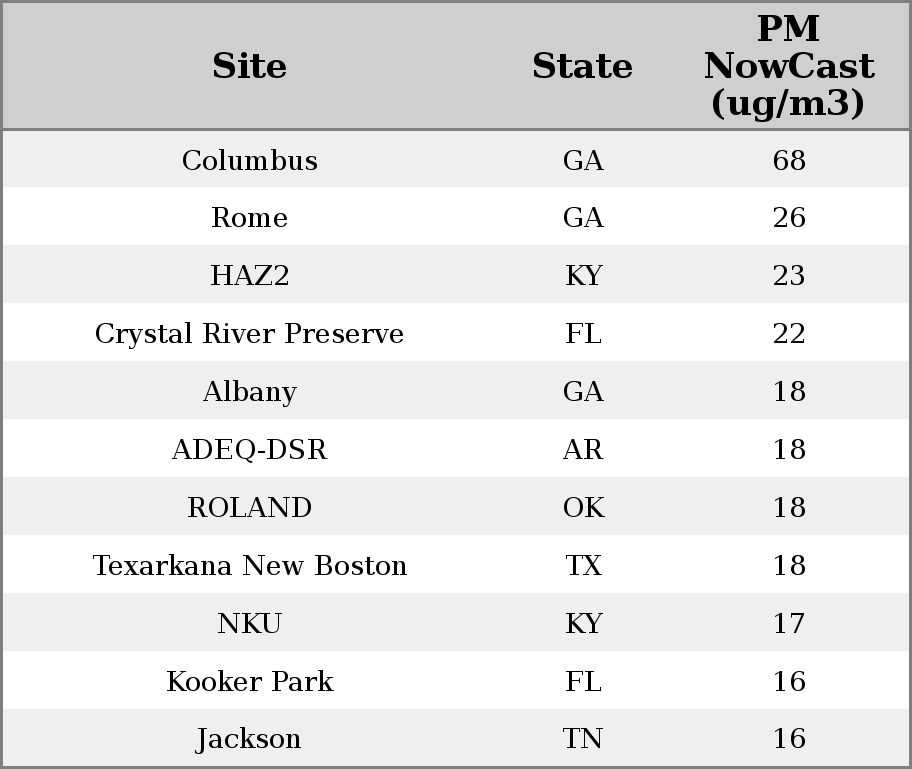Click the PM NowCast column header
This screenshot has height=769, width=912.
(x=788, y=66)
